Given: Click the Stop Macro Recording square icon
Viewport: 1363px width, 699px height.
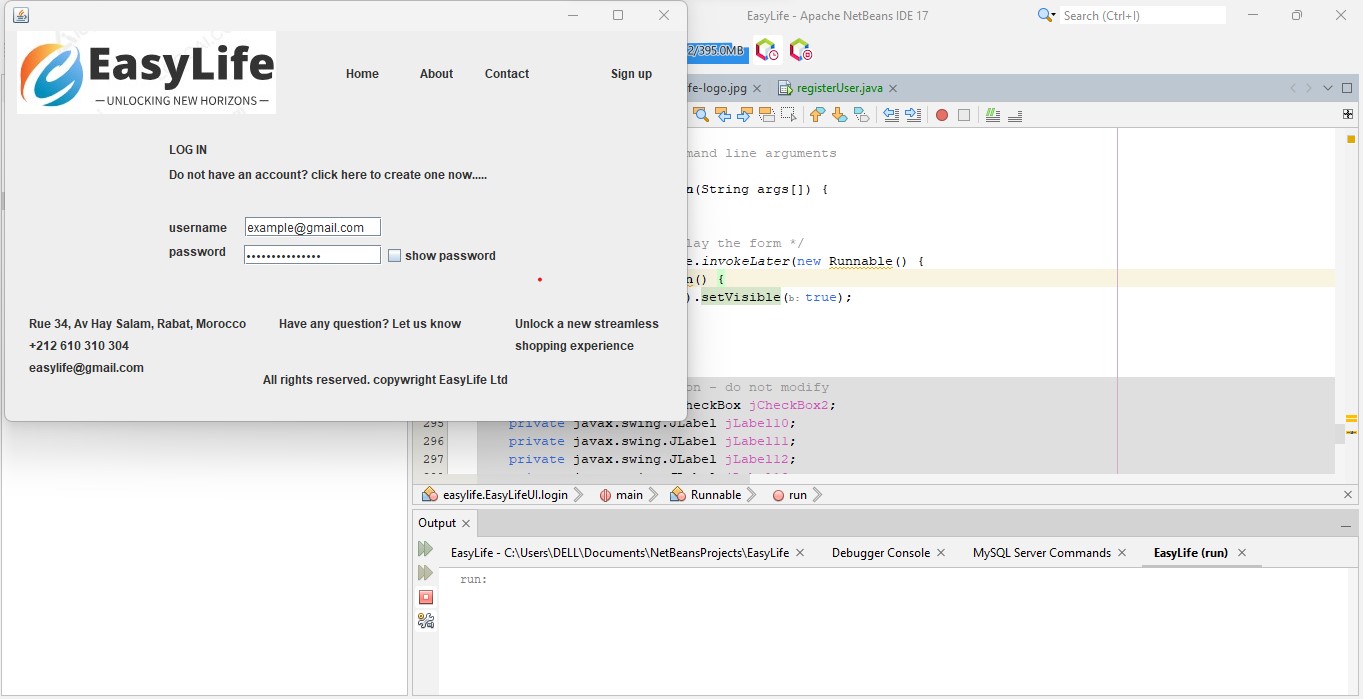Looking at the screenshot, I should tap(964, 115).
